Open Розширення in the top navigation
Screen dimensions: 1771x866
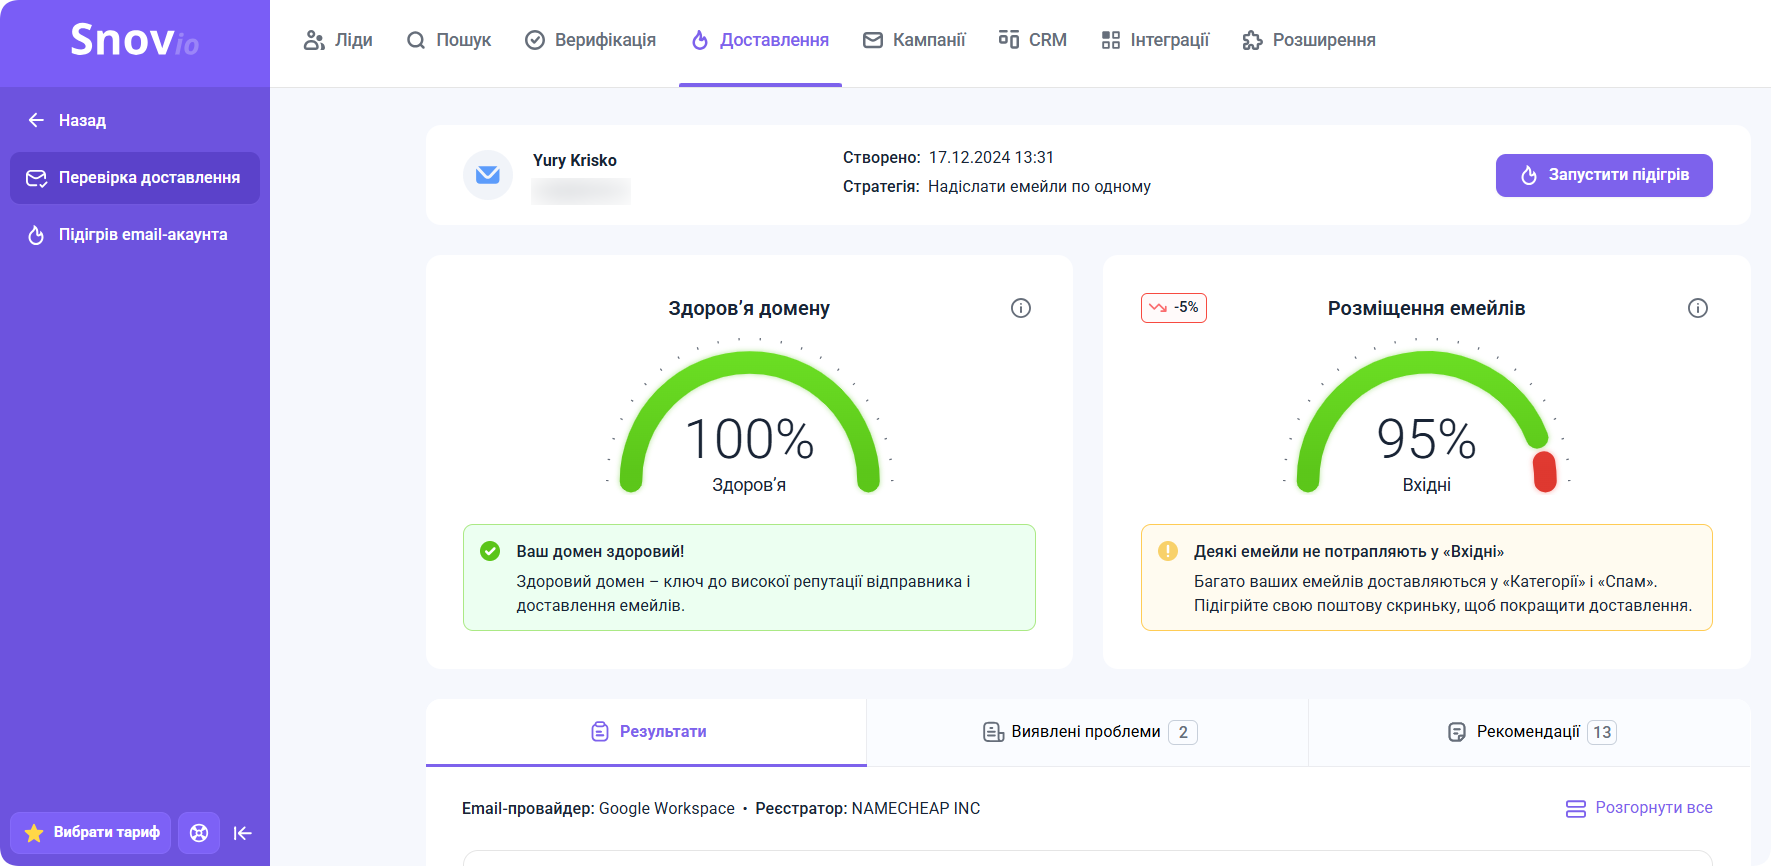[1309, 40]
